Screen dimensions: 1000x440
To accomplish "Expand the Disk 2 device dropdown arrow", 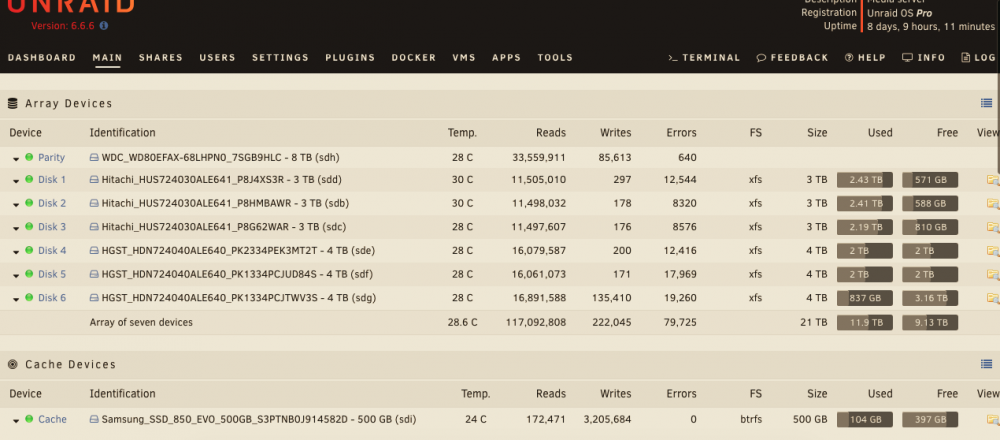I will [16, 205].
